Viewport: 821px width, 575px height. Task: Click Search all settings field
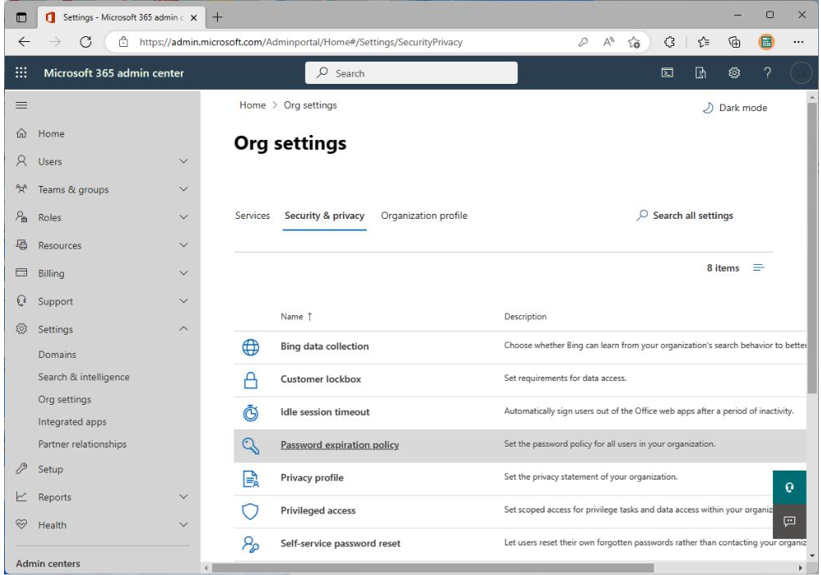(685, 216)
